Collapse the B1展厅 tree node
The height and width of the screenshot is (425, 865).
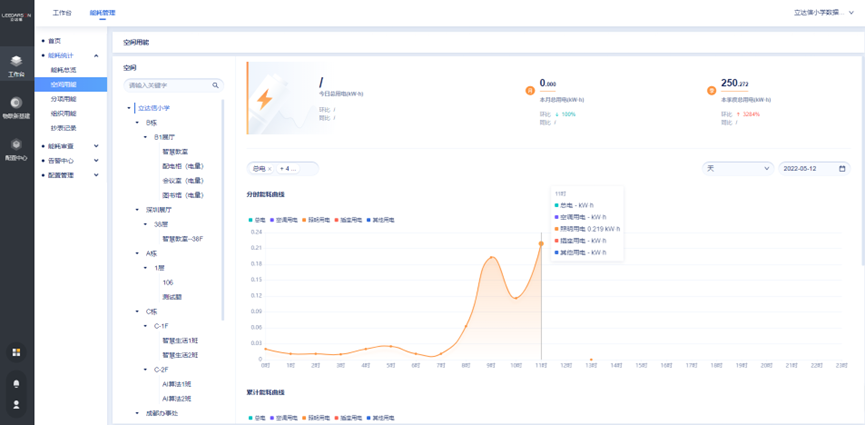click(x=145, y=136)
